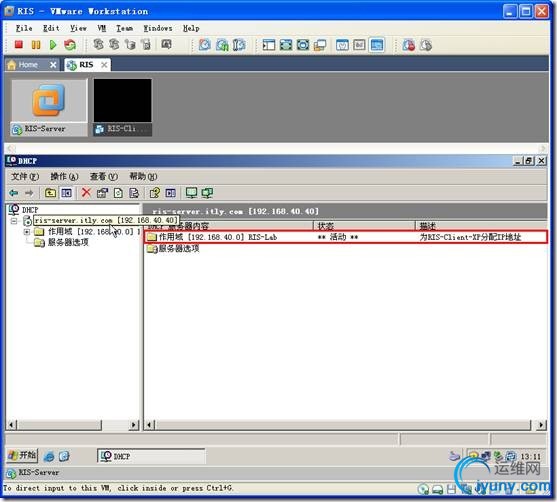This screenshot has height=502, width=557.
Task: Open the VMware Team menu
Action: [x=124, y=28]
